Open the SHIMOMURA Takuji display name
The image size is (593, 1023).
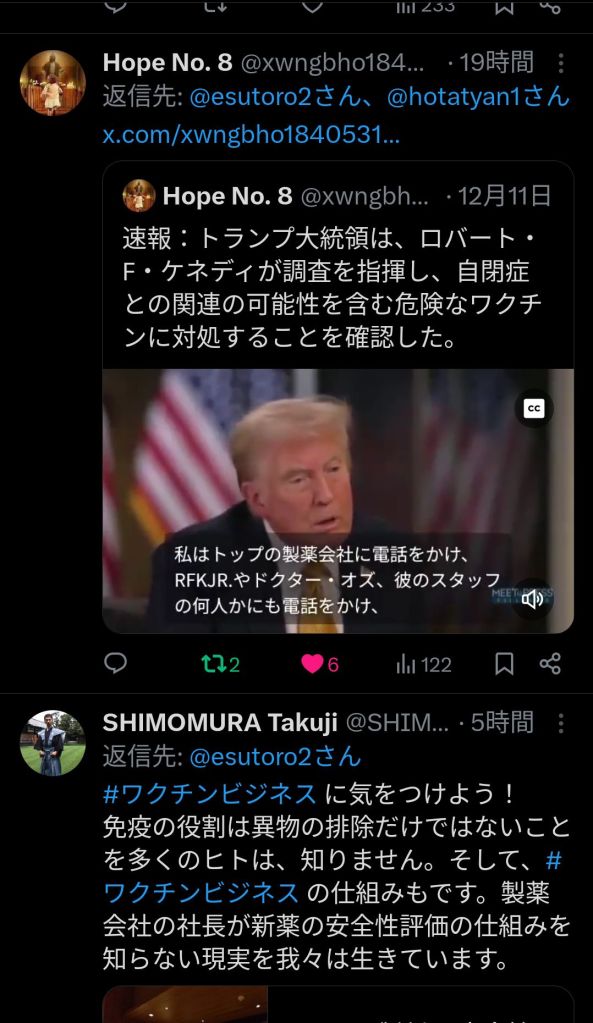(220, 722)
